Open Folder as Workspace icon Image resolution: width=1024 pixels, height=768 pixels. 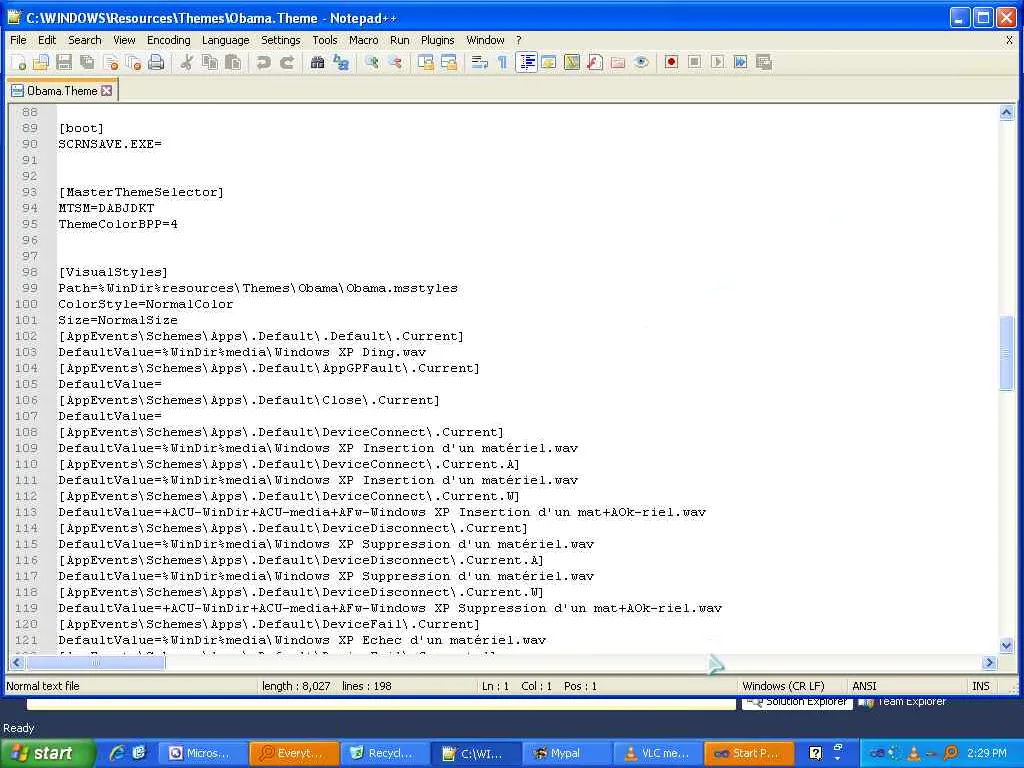[618, 62]
